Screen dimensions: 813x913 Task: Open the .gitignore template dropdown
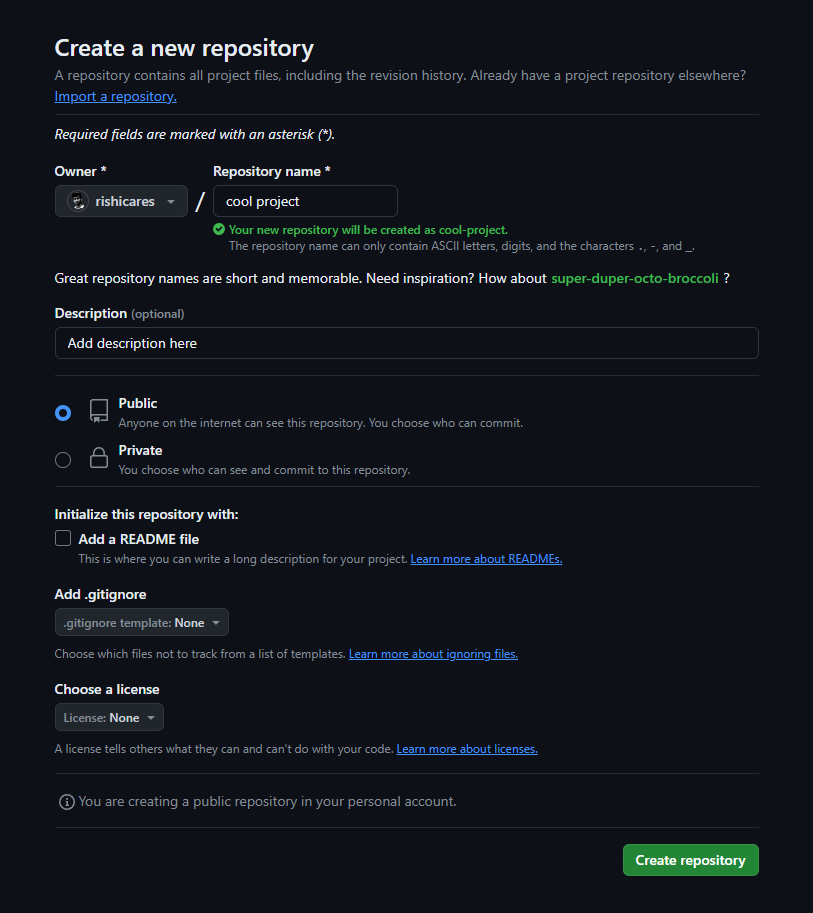[141, 621]
